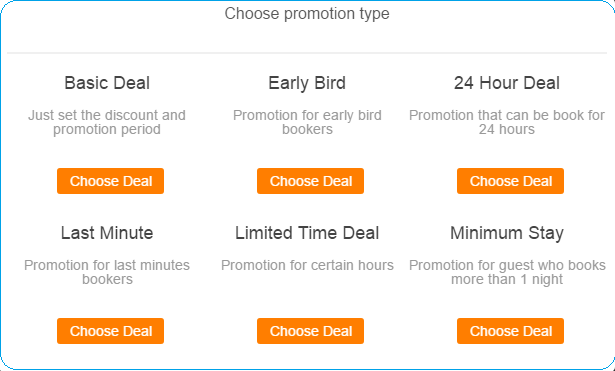Viewport: 615px width, 371px height.
Task: Click the more than 1 night description
Action: [x=507, y=272]
